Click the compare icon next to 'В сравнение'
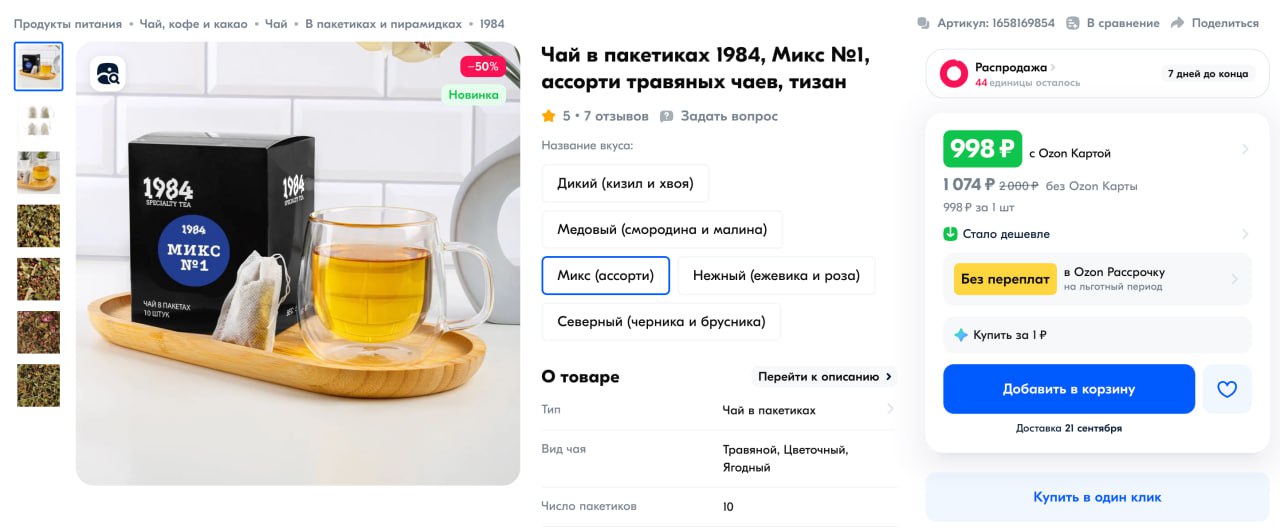The image size is (1280, 529). pos(1073,23)
